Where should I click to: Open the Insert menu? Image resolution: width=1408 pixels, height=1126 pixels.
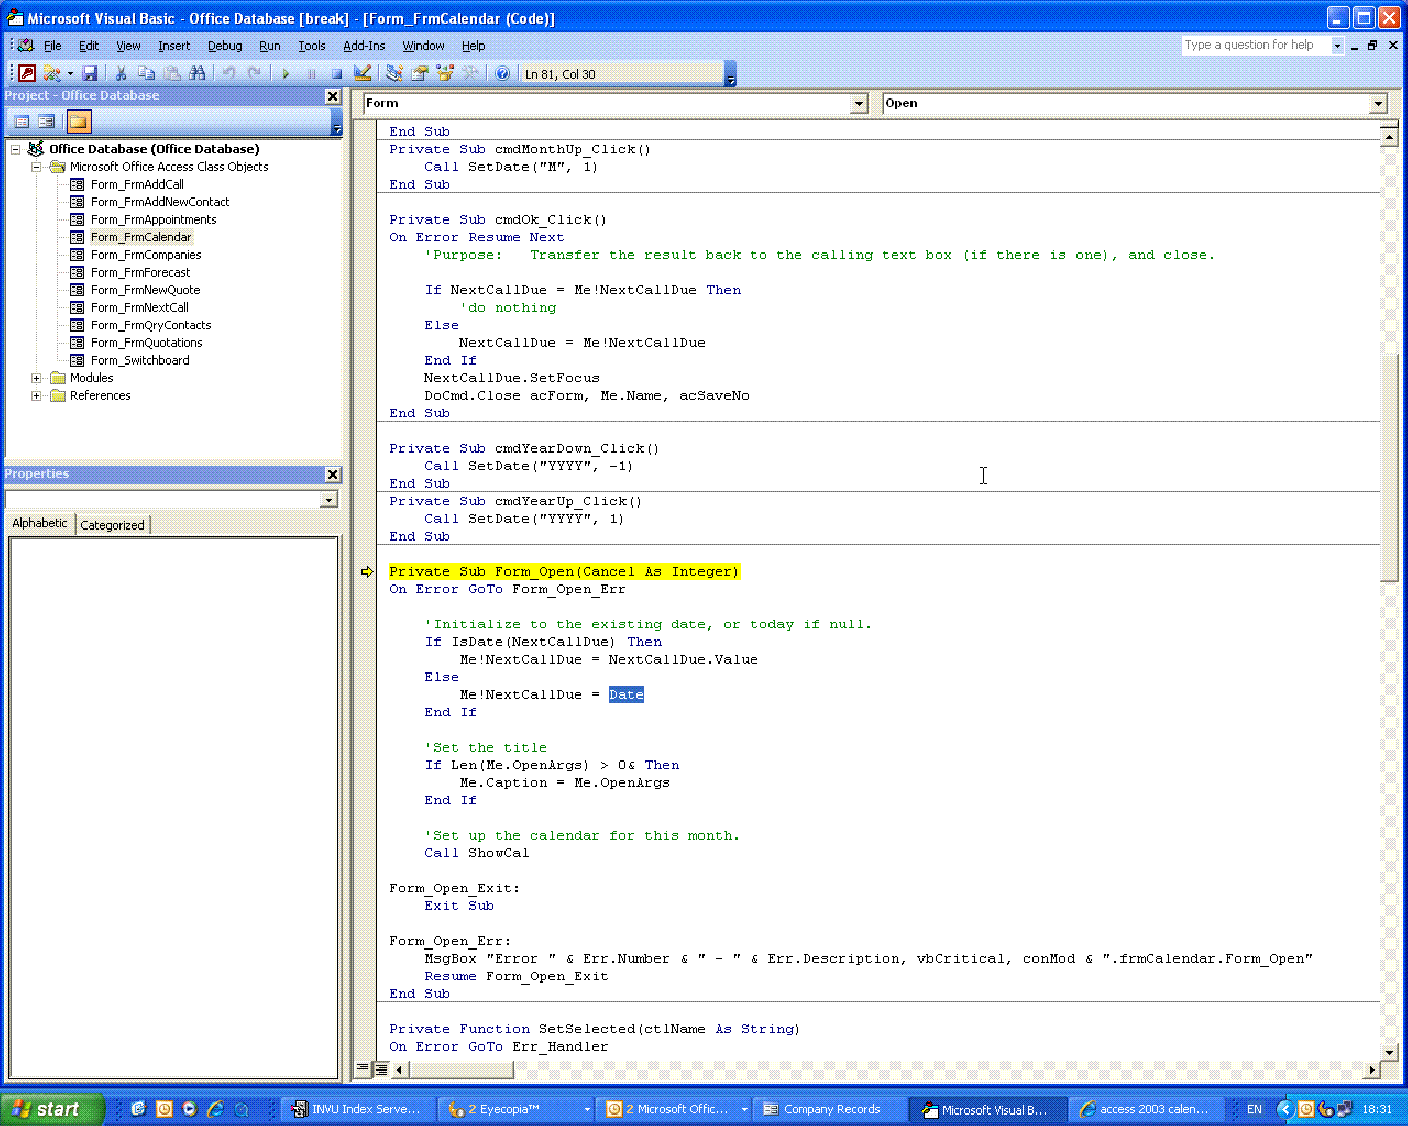[x=174, y=45]
